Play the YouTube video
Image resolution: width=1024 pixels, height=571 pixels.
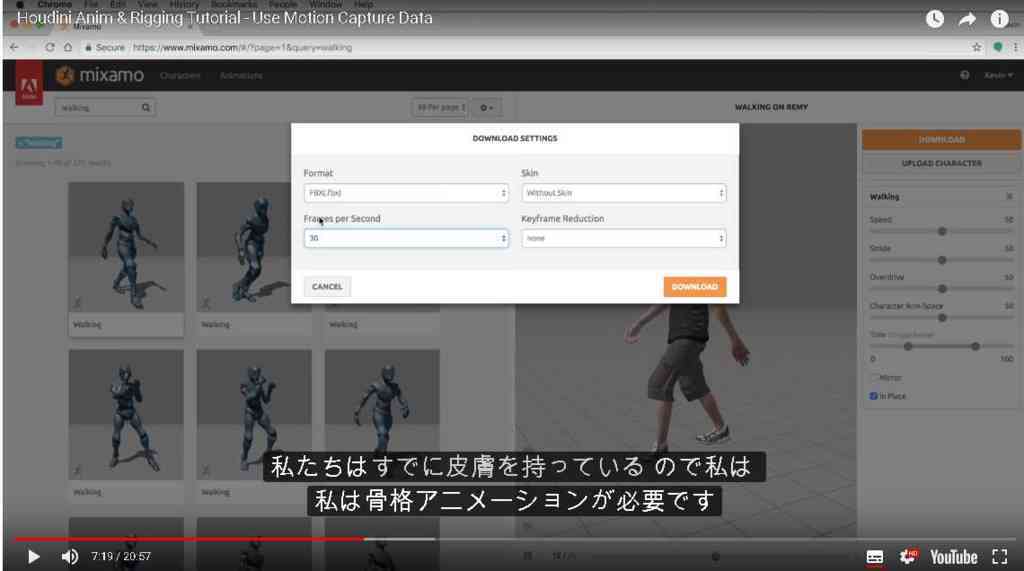33,557
